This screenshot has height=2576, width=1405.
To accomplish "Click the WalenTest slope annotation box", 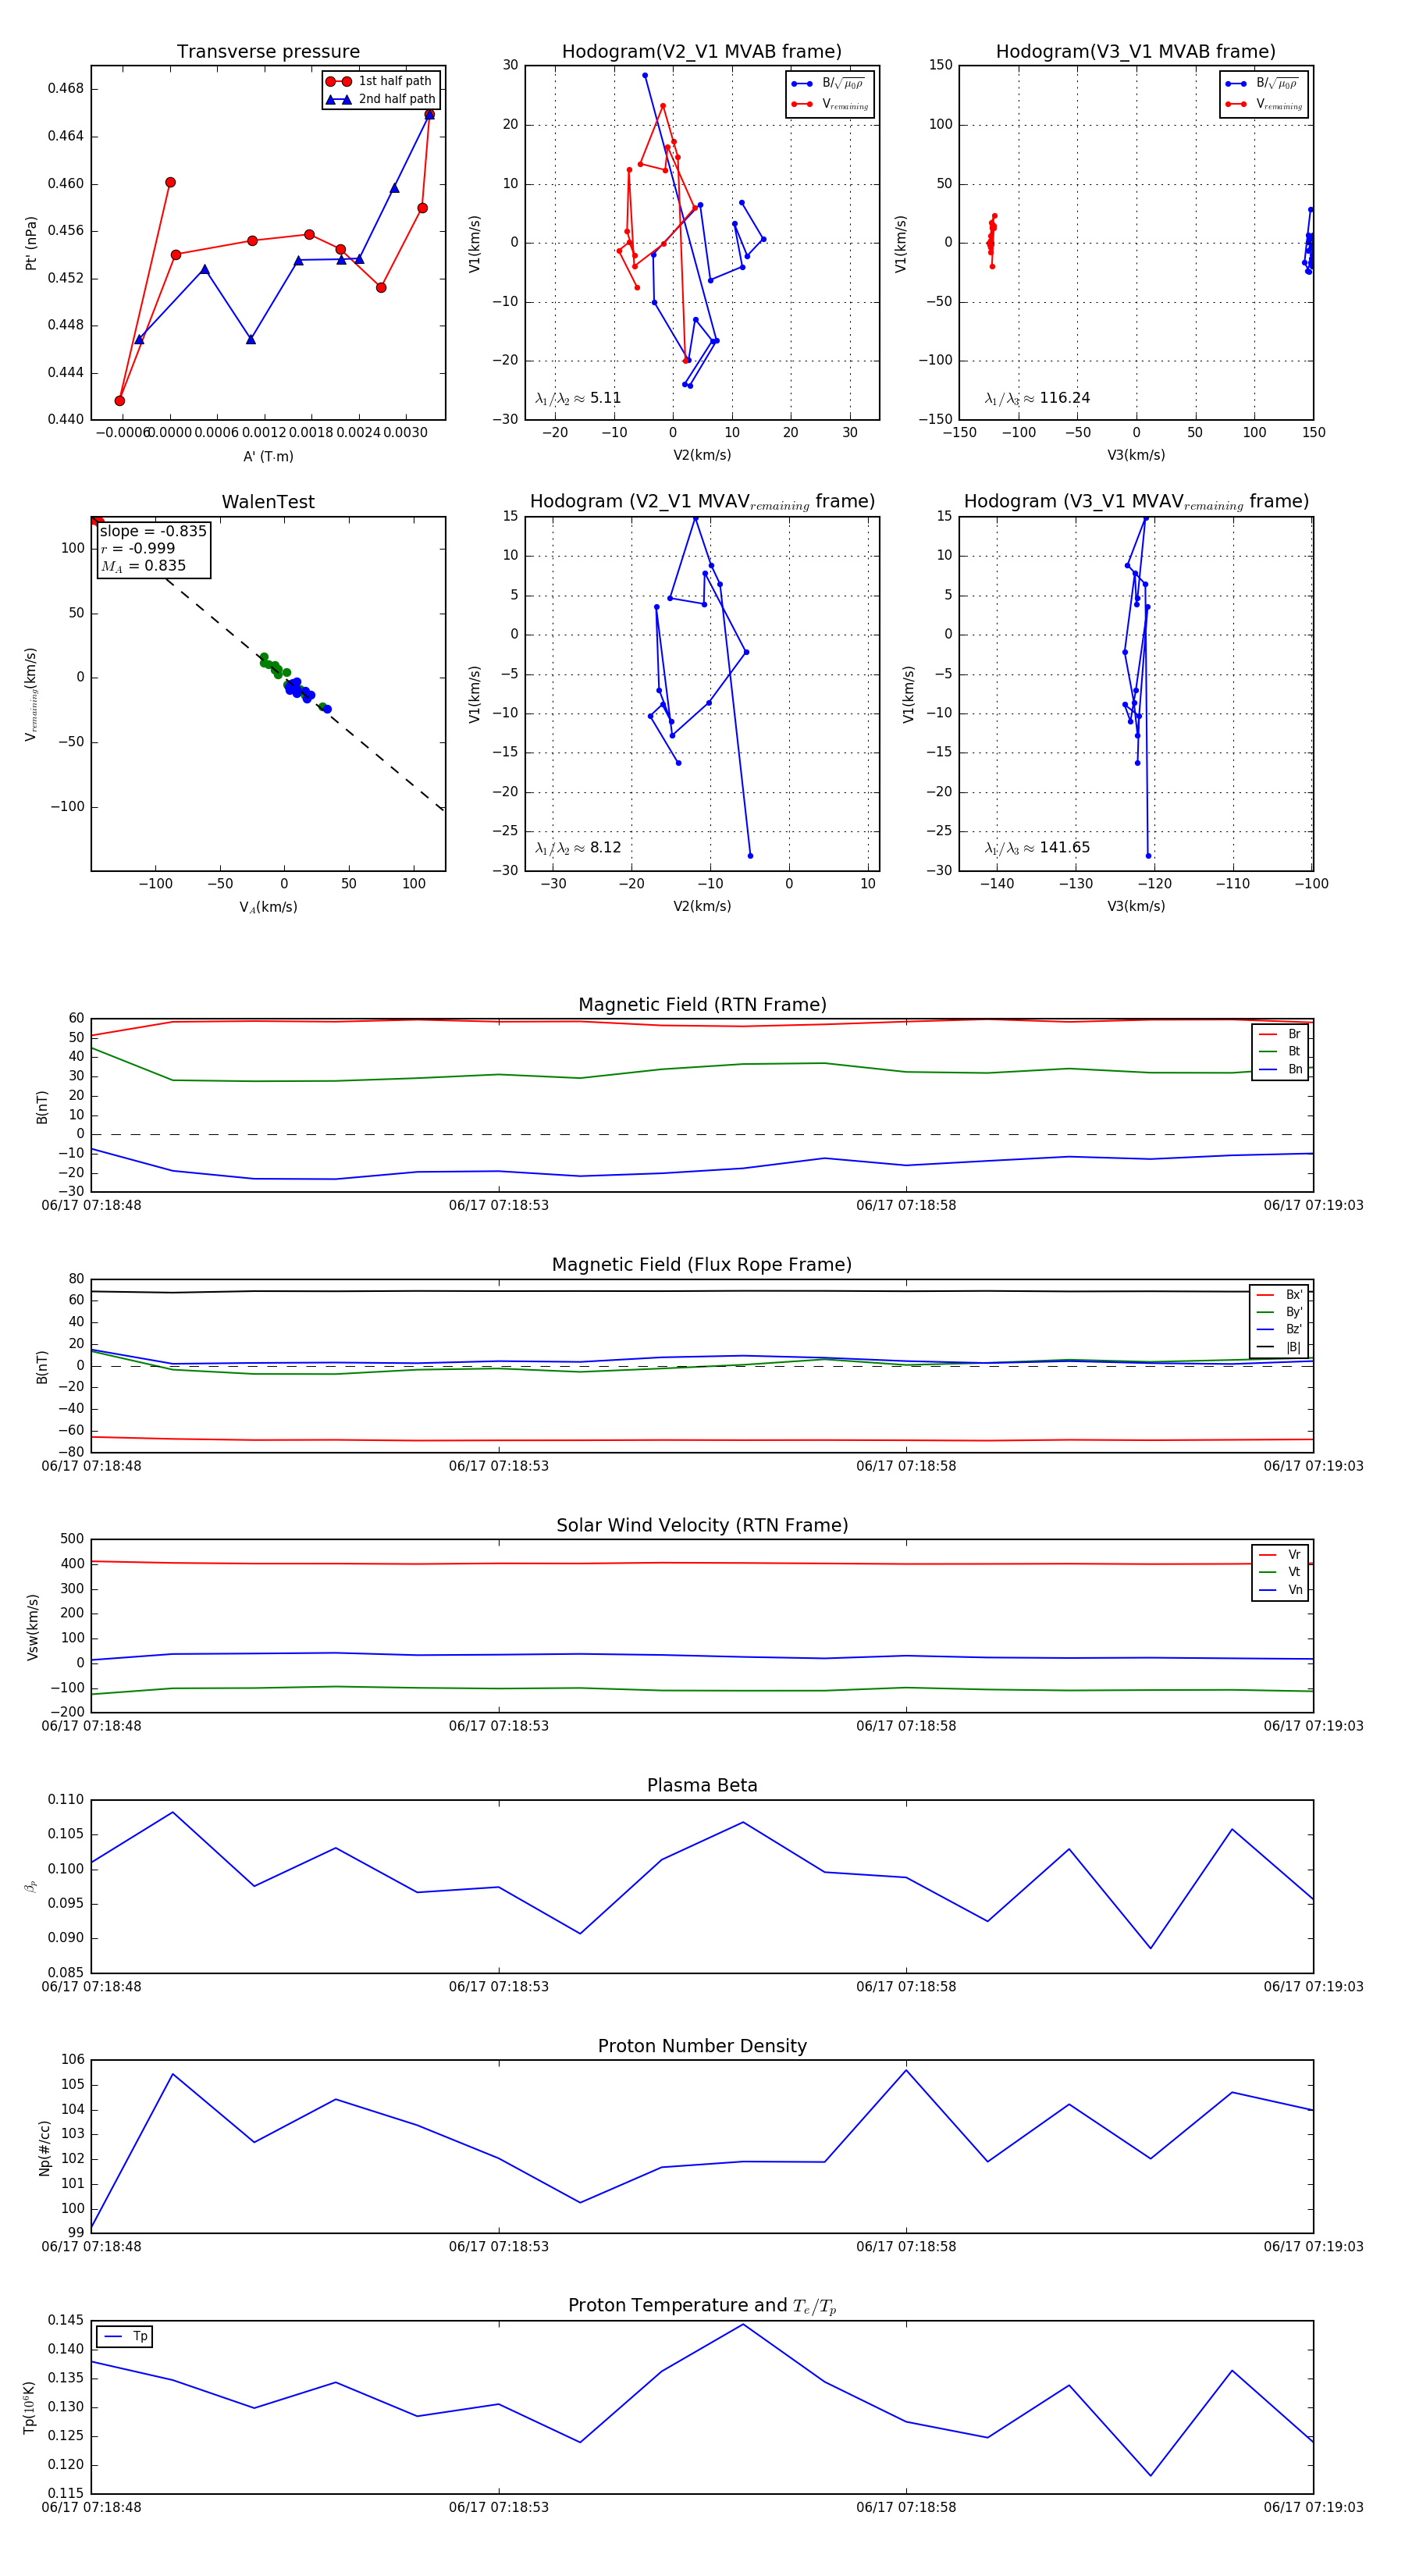I will click(x=153, y=549).
